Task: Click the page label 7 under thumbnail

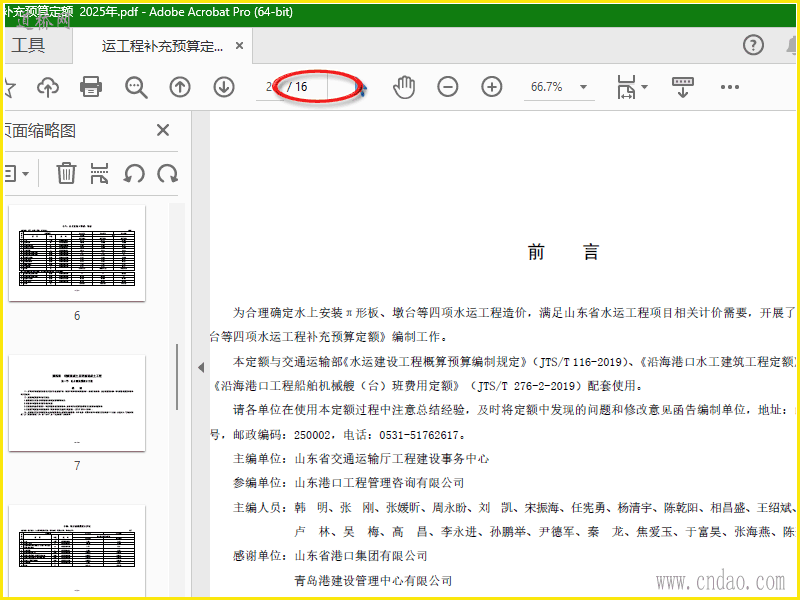Action: pyautogui.click(x=77, y=466)
